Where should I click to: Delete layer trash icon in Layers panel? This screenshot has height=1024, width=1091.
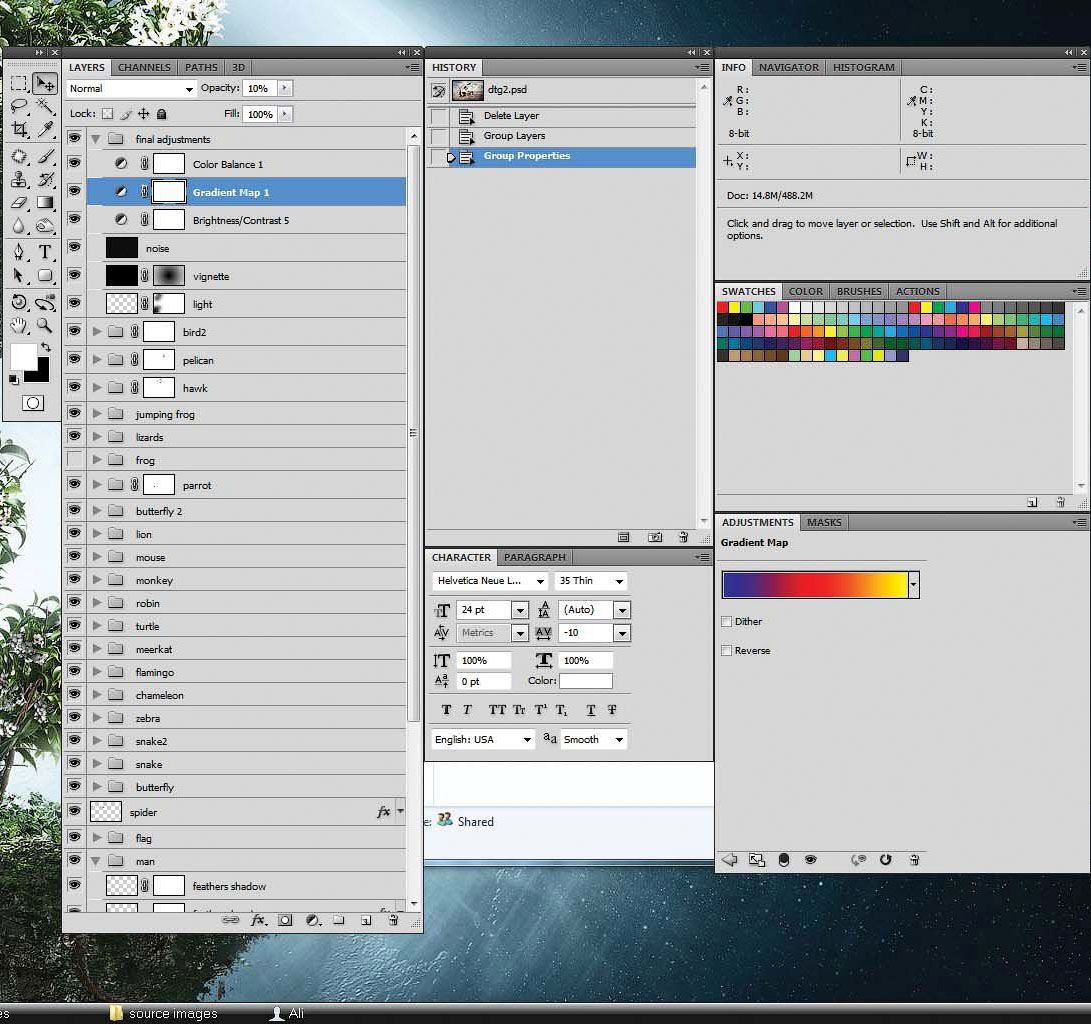point(393,920)
